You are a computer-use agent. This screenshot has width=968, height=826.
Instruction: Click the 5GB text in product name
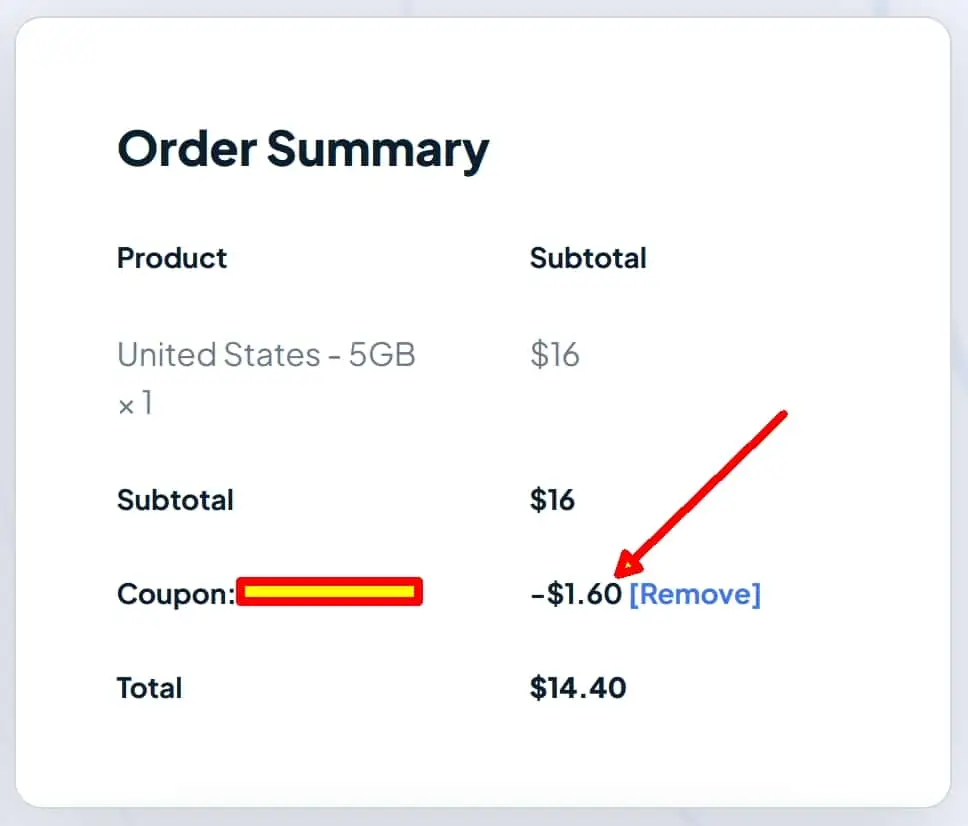coord(381,354)
